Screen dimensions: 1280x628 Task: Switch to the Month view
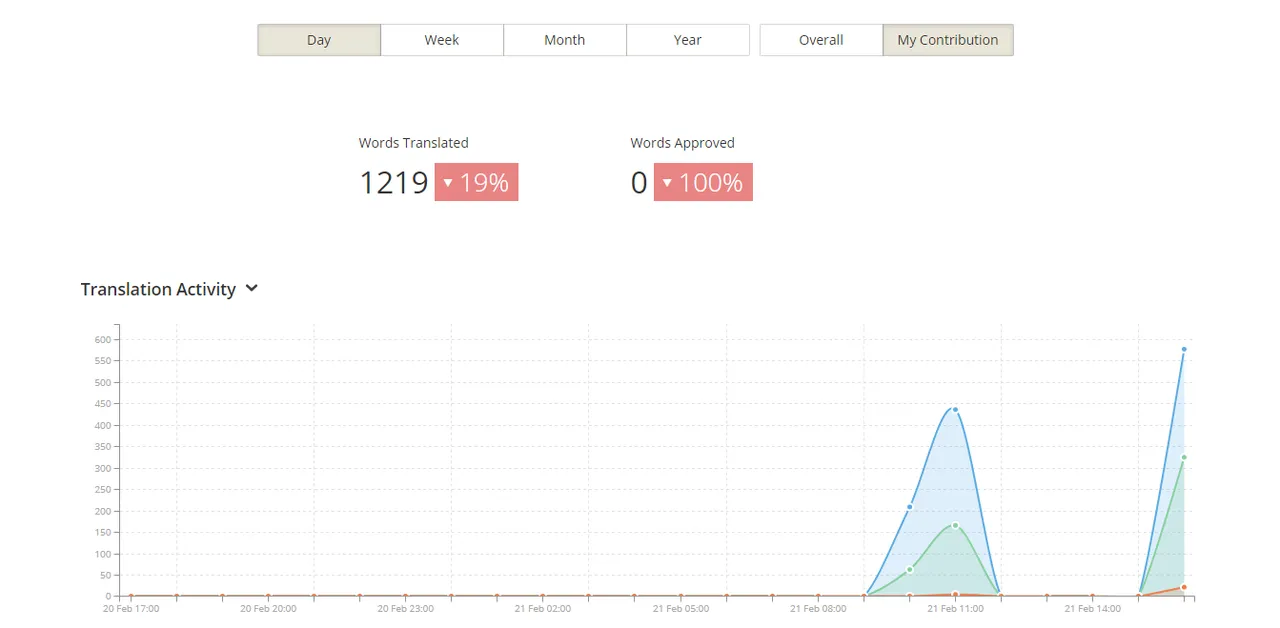coord(565,40)
